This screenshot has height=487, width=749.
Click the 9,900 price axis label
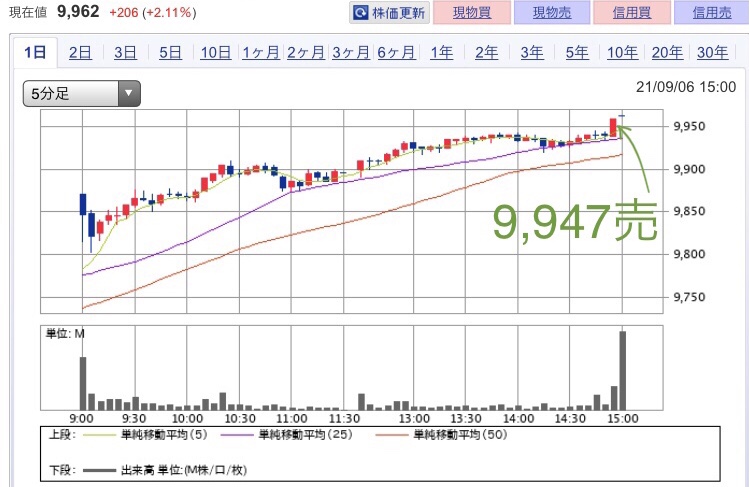[x=689, y=169]
